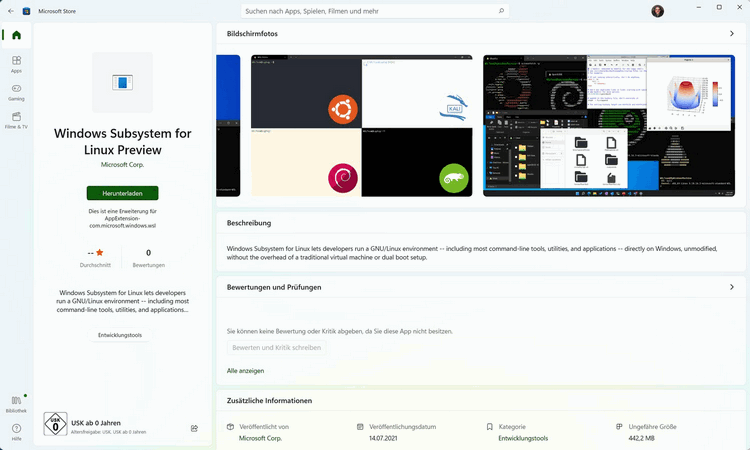This screenshot has width=750, height=450.
Task: Open the Linux distros logos screenshot
Action: (362, 126)
